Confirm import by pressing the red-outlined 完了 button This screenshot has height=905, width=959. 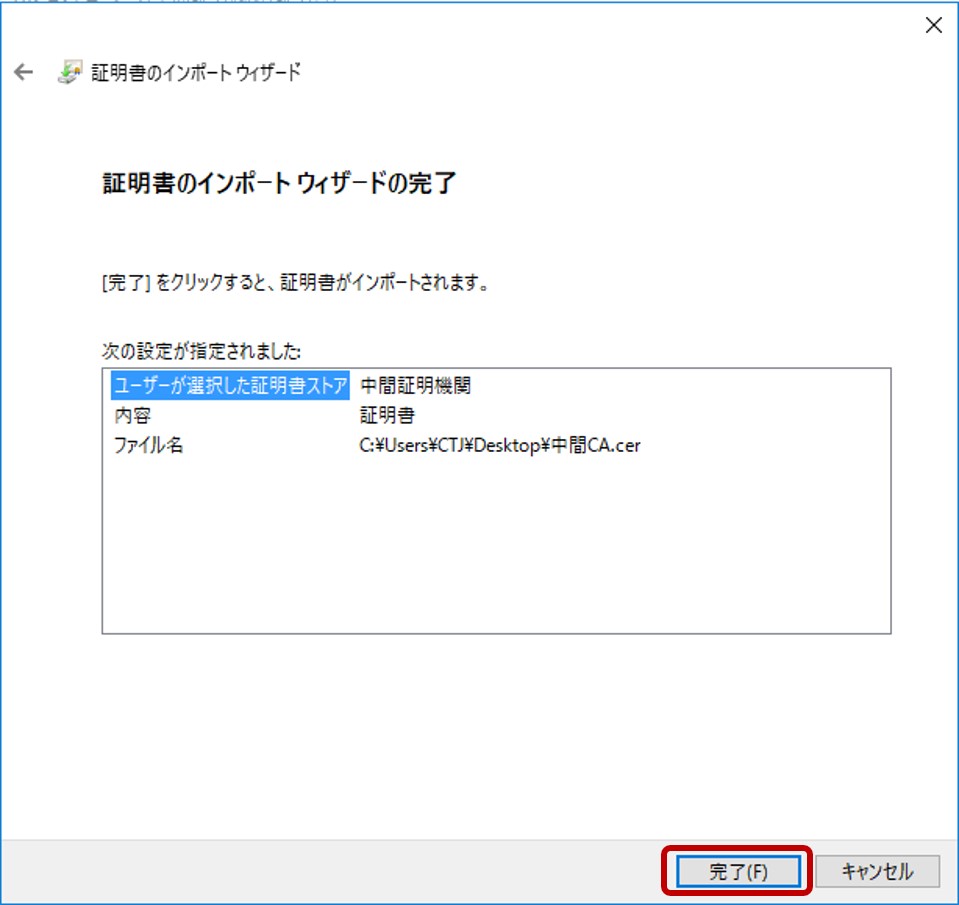tap(738, 870)
